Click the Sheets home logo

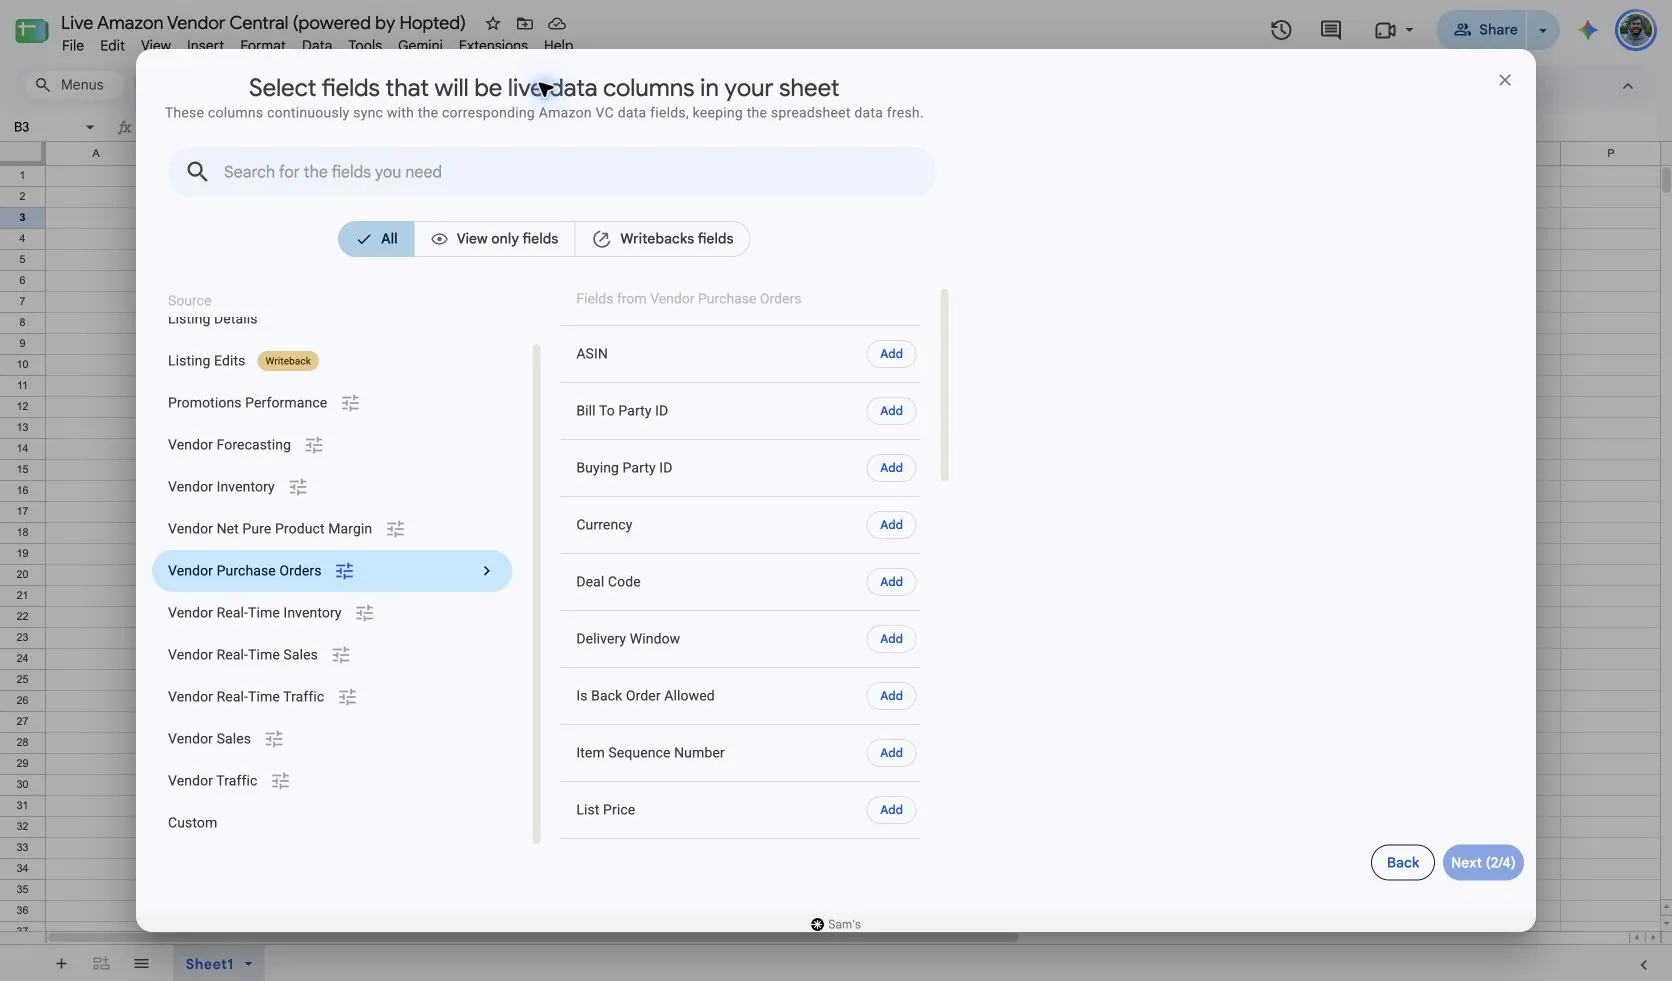point(31,30)
